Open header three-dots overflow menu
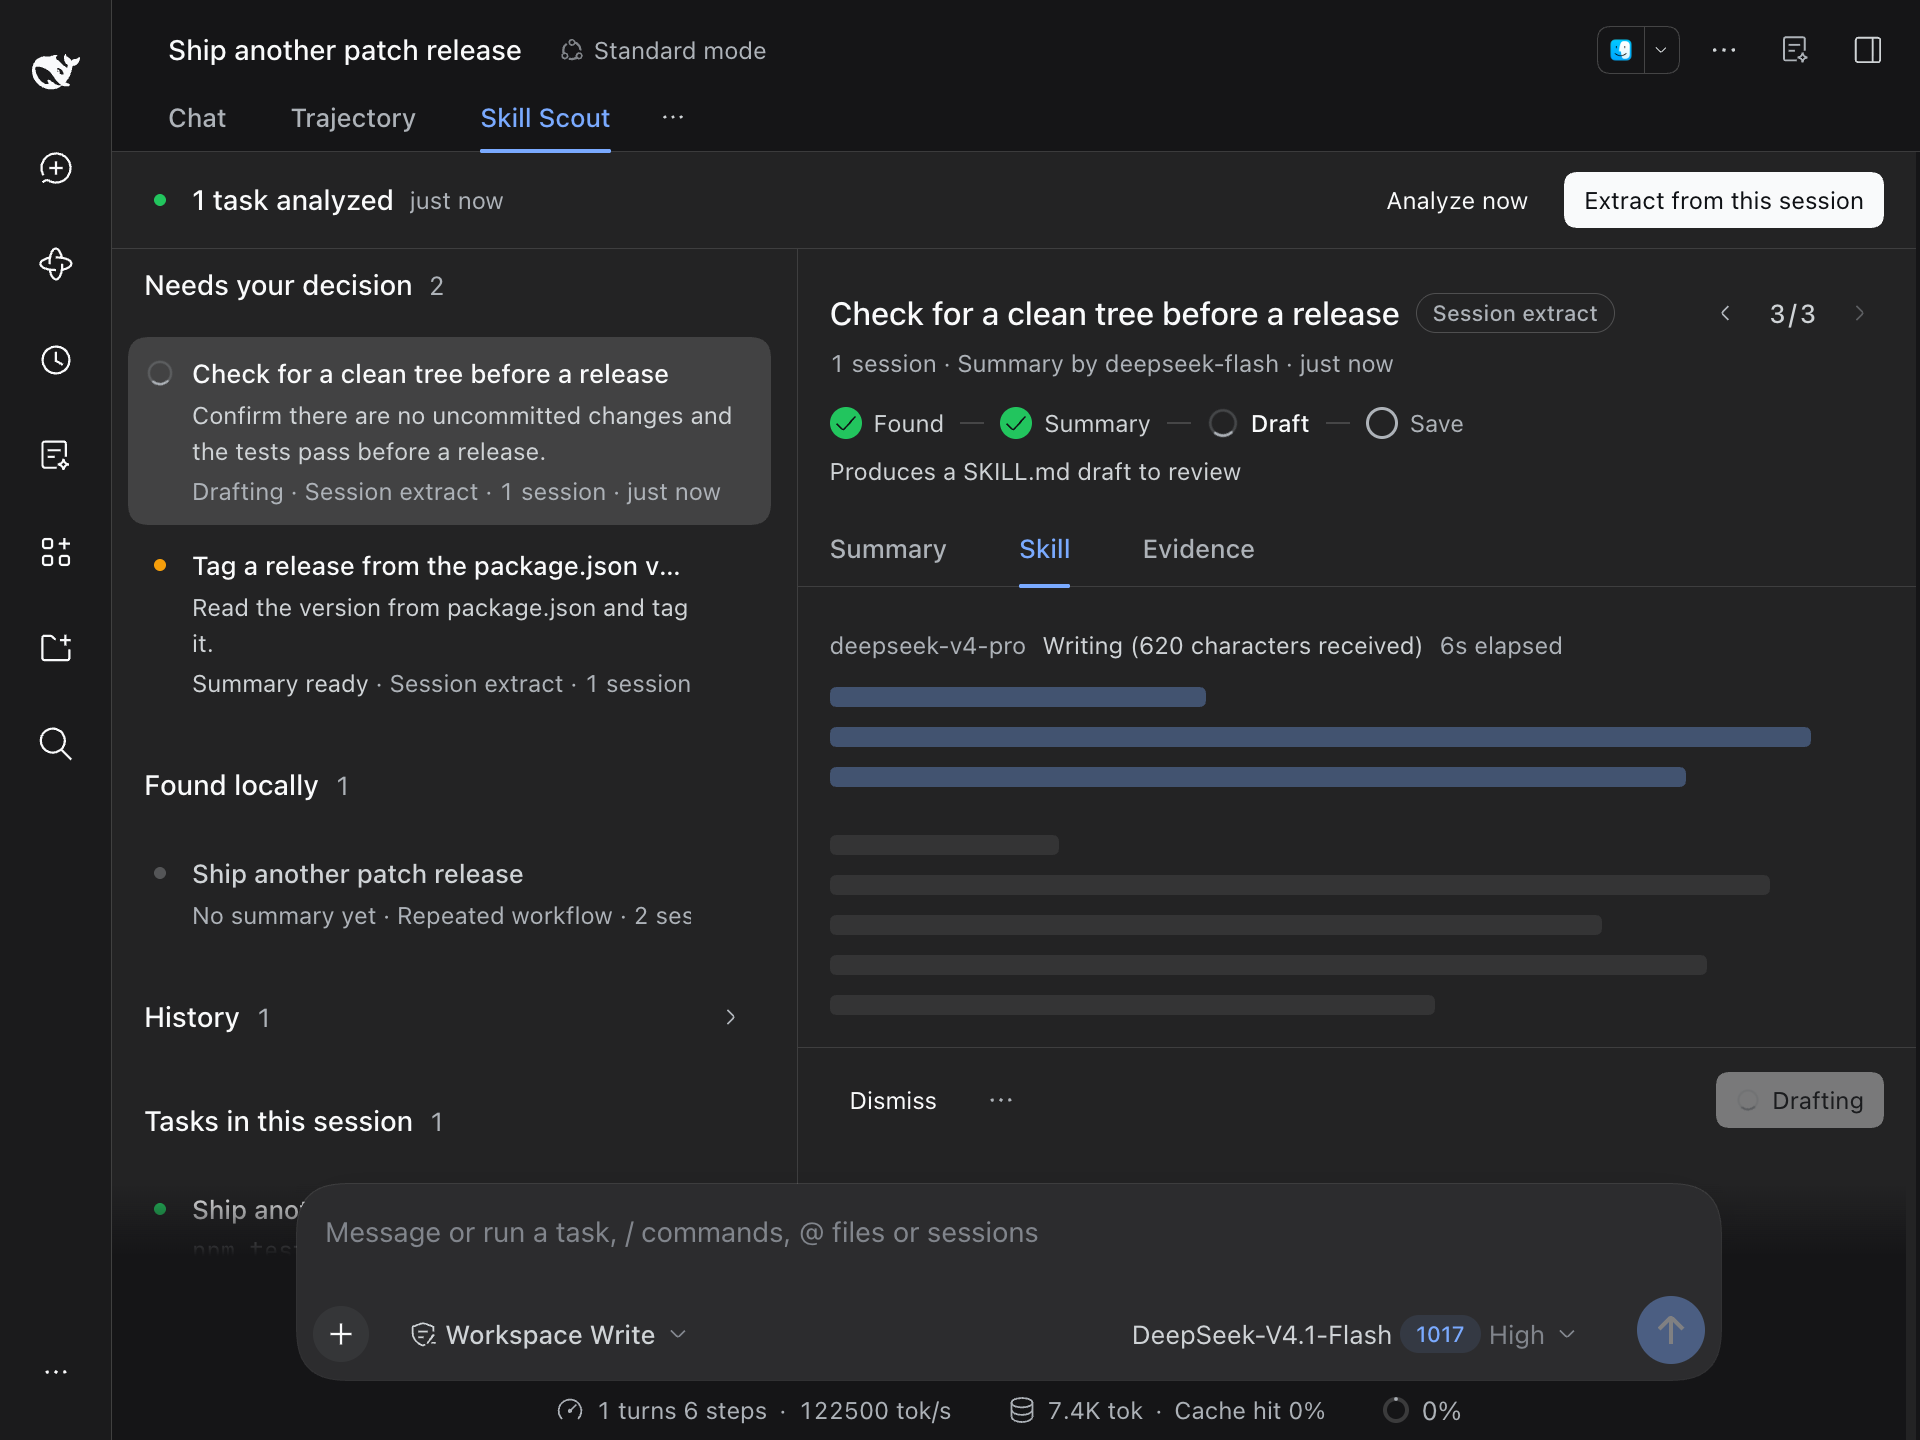Screen dimensions: 1920x1440 (1724, 50)
